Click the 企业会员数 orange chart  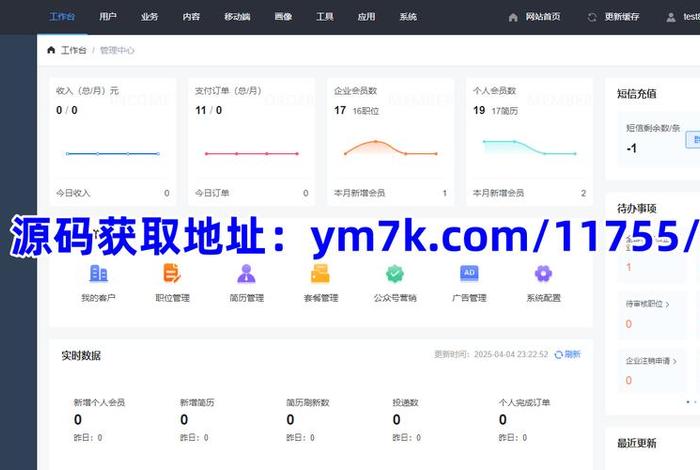391,148
